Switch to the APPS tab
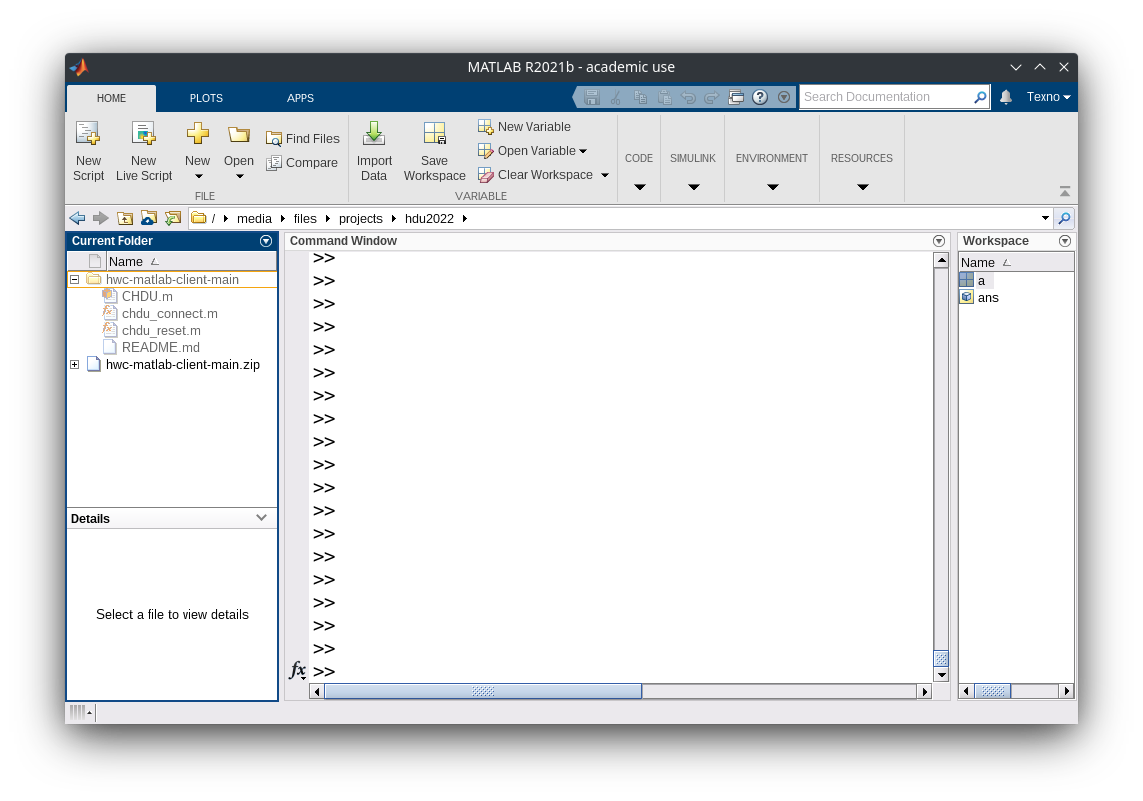The width and height of the screenshot is (1143, 801). (x=300, y=98)
